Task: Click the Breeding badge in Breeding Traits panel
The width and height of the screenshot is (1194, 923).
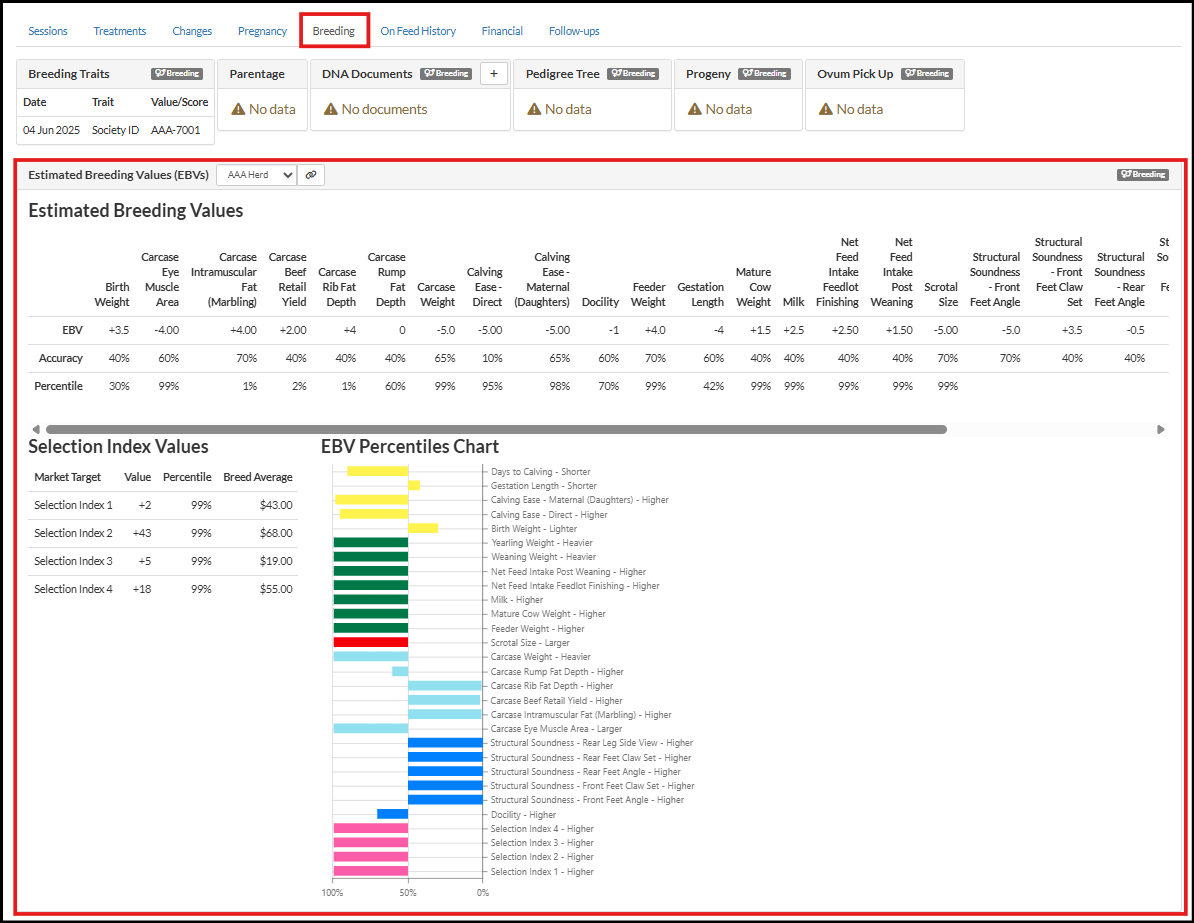Action: [x=177, y=74]
